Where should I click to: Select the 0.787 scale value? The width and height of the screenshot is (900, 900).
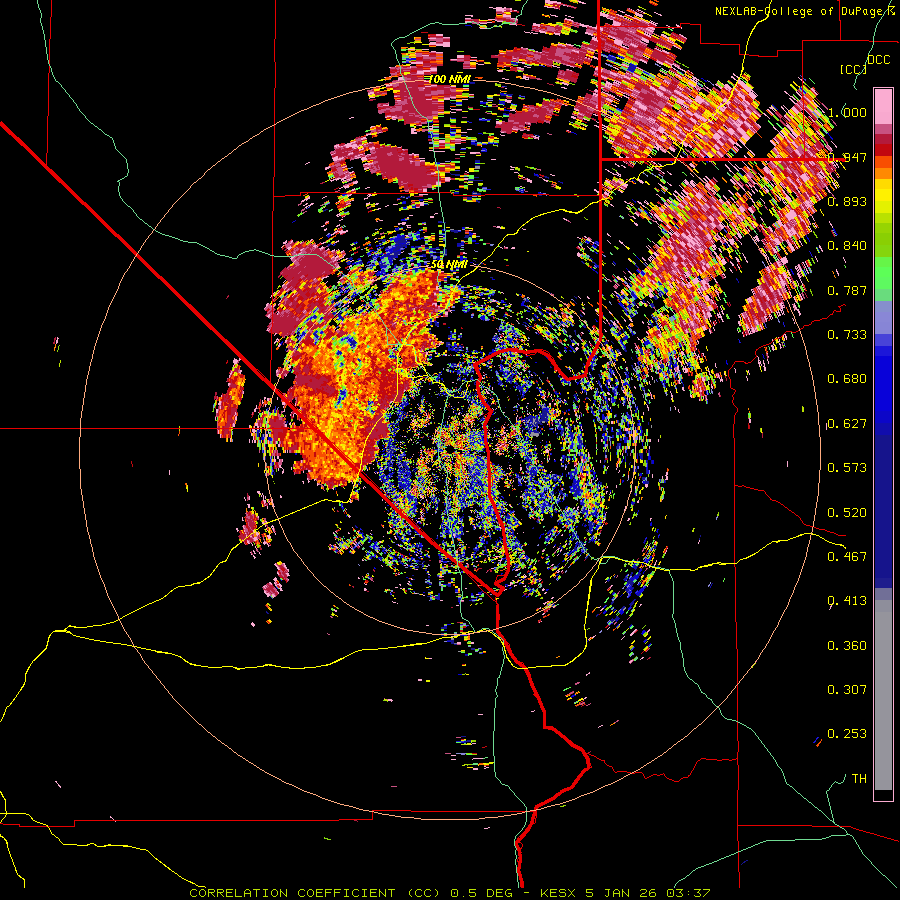[847, 290]
